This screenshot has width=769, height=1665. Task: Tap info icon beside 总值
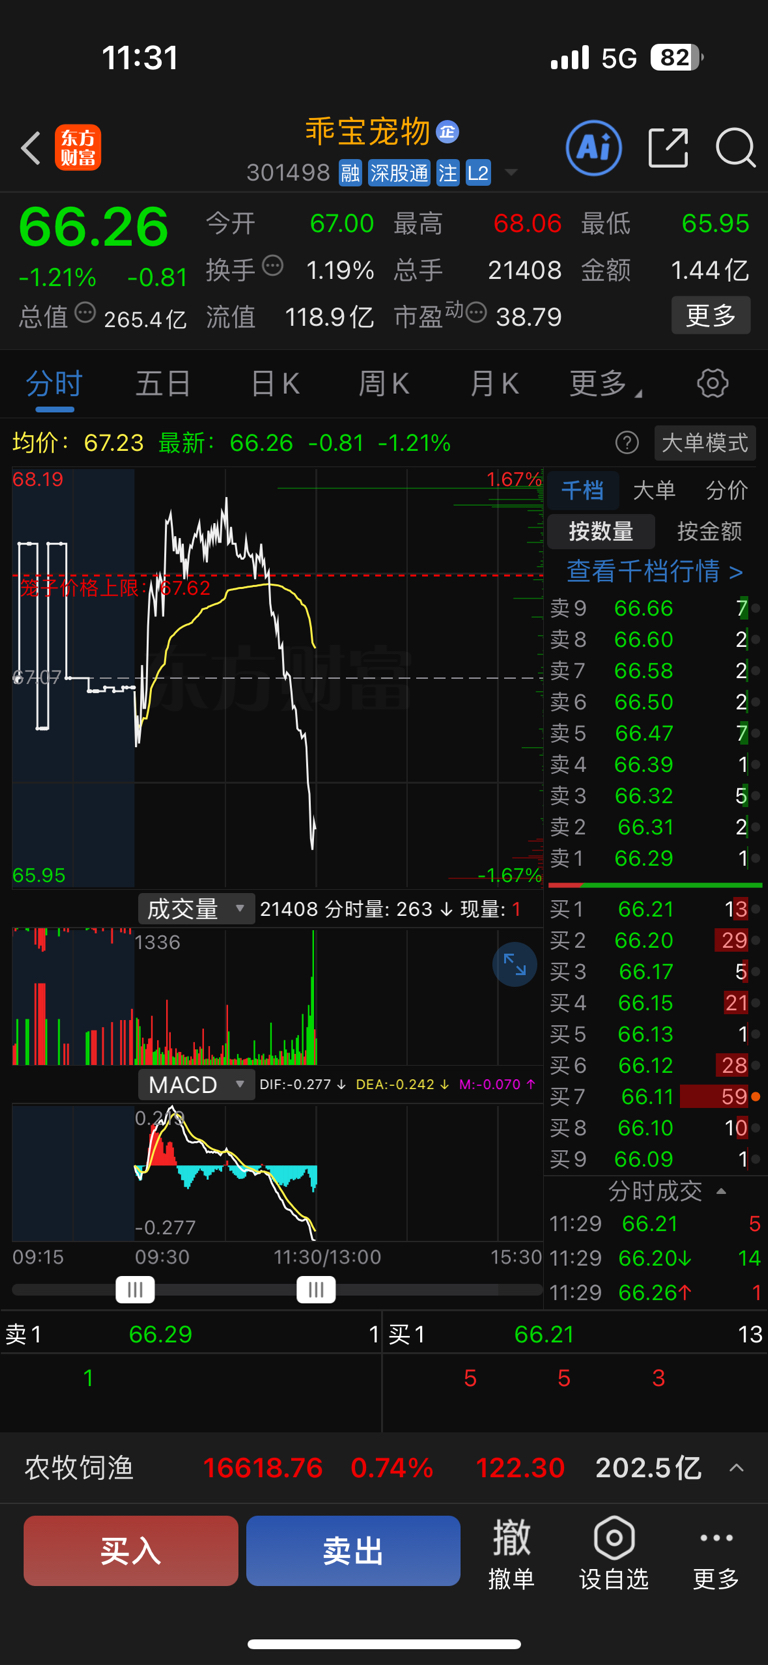(x=86, y=313)
